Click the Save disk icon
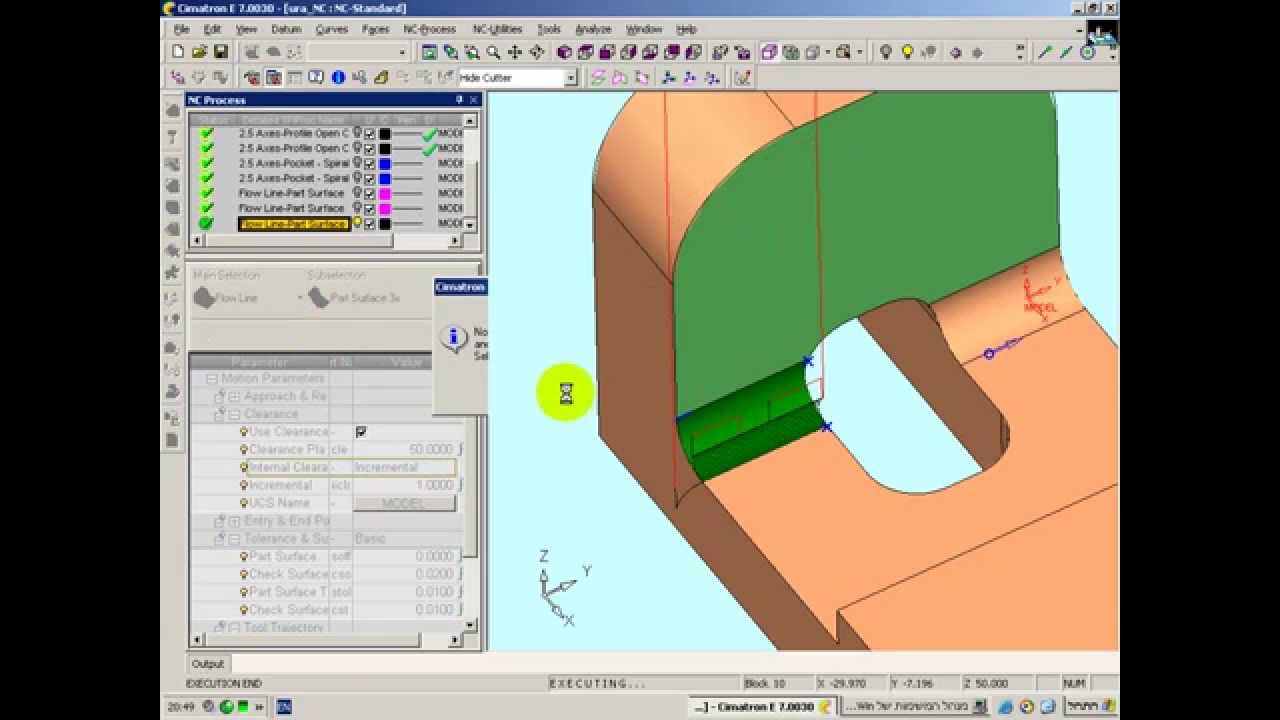 click(220, 52)
